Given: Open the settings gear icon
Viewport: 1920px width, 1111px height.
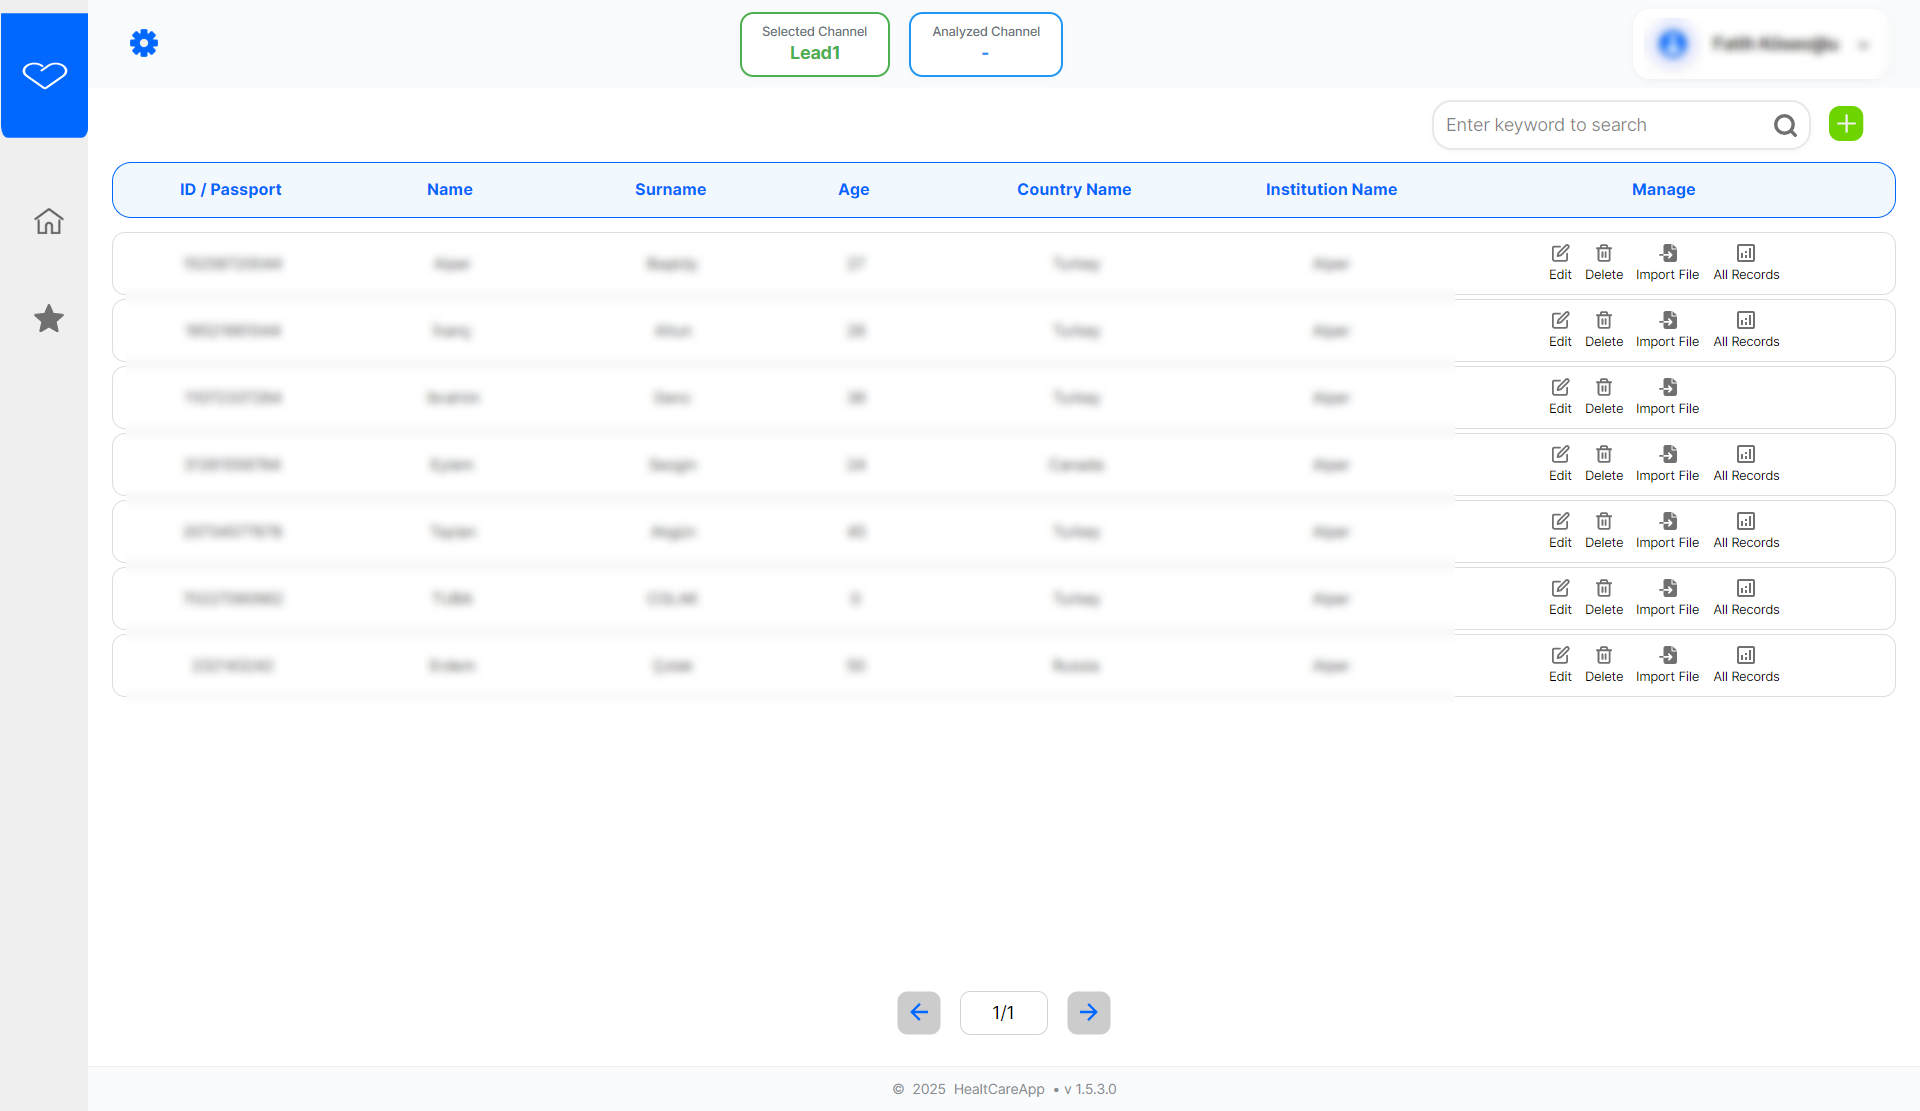Looking at the screenshot, I should [144, 43].
